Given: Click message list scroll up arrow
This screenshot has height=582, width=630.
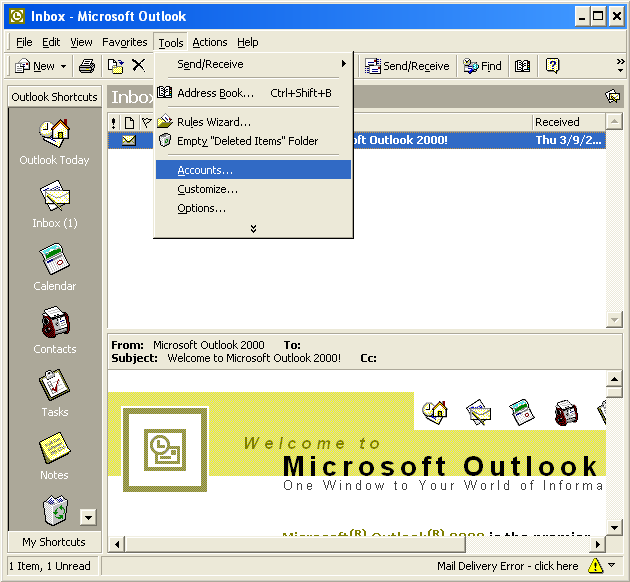Looking at the screenshot, I should 614,121.
